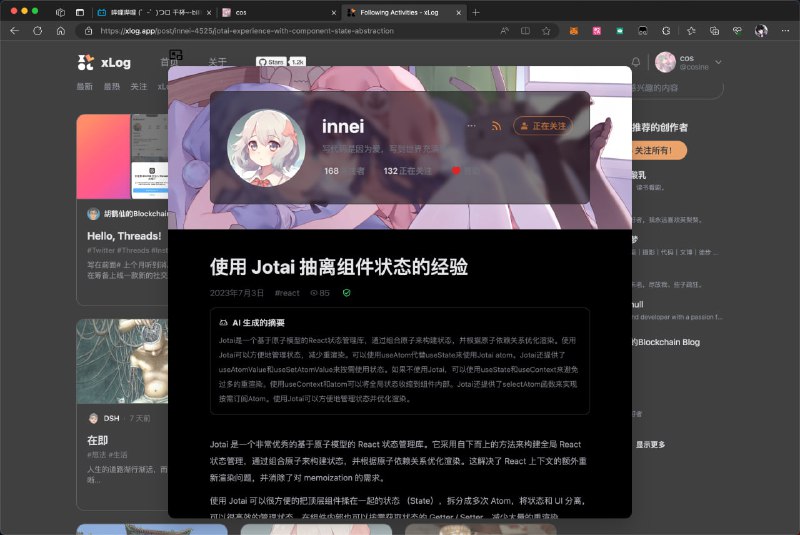Click the browser back arrow
800x535 pixels.
[14, 31]
